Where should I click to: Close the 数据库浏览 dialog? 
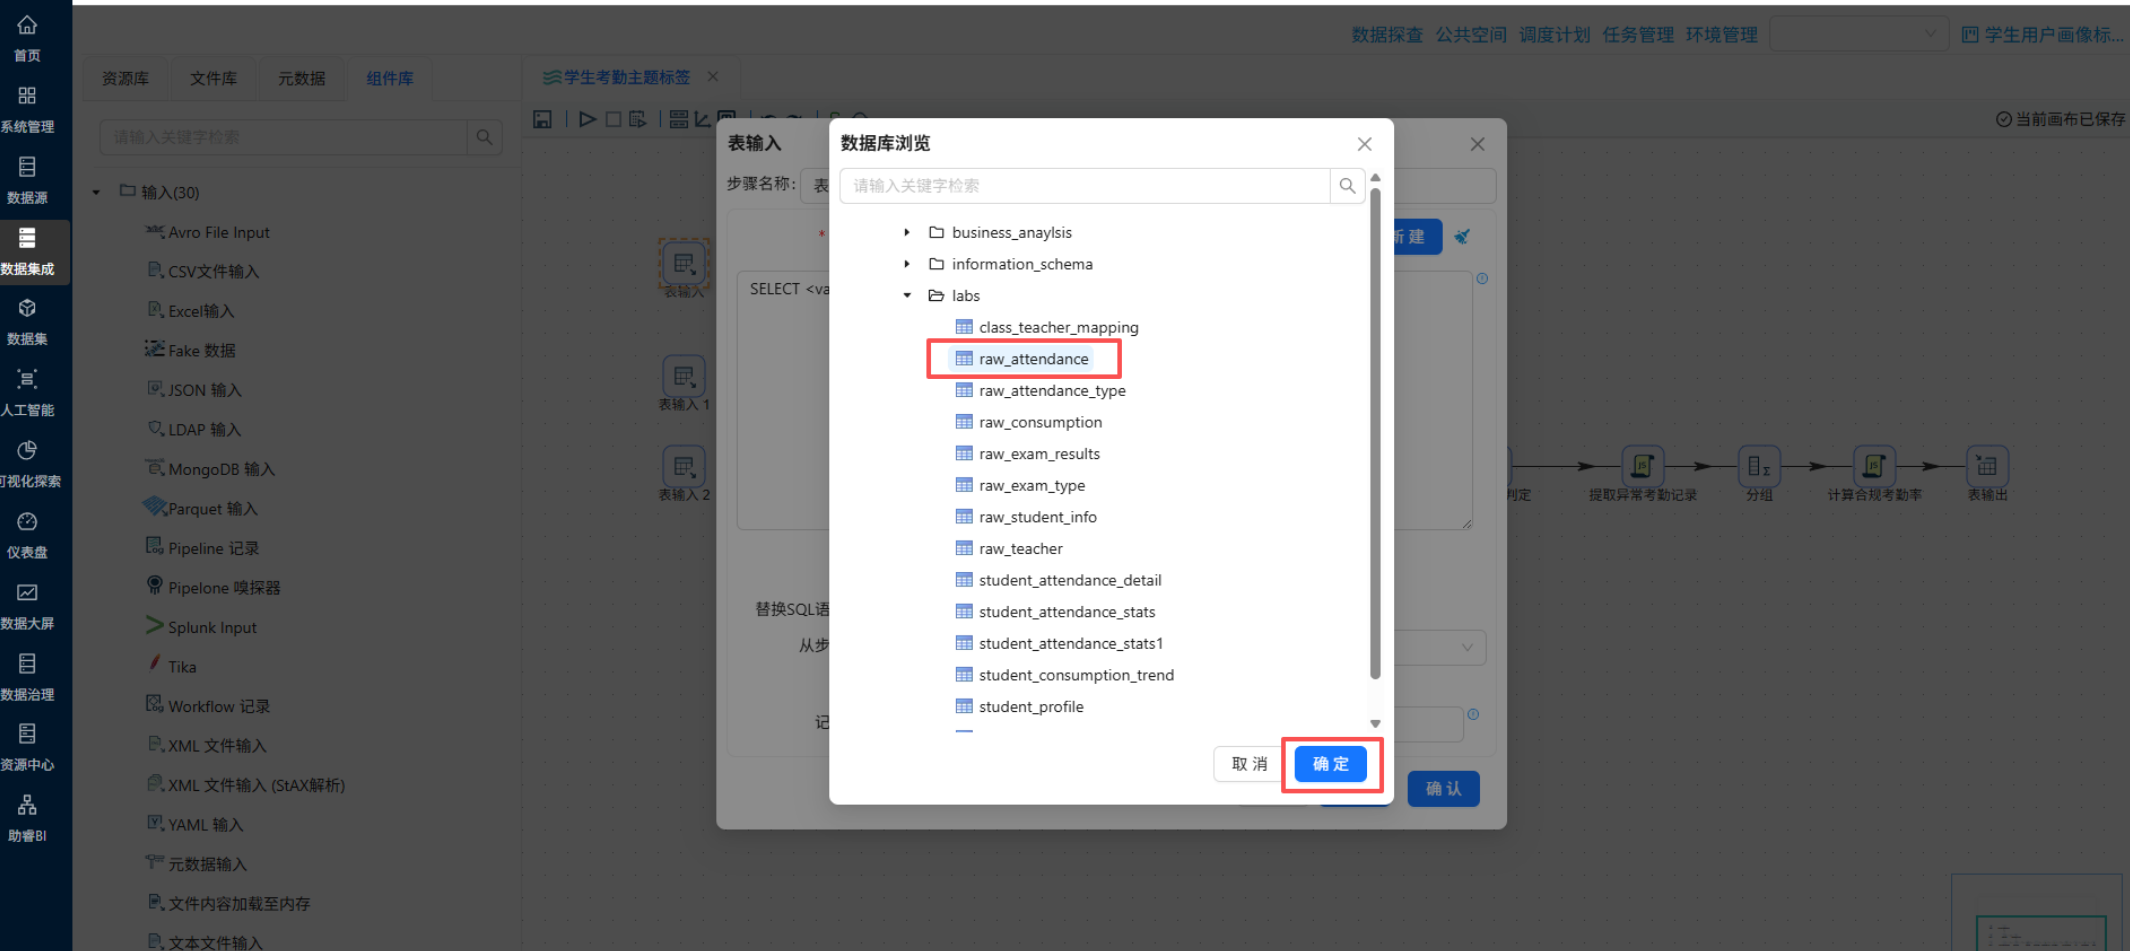(1364, 144)
